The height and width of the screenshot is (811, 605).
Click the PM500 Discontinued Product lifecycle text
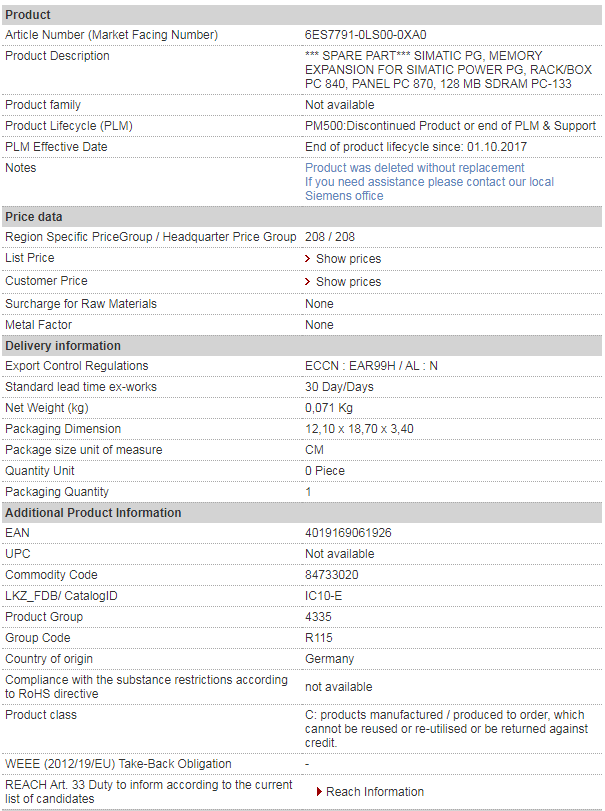pos(450,126)
